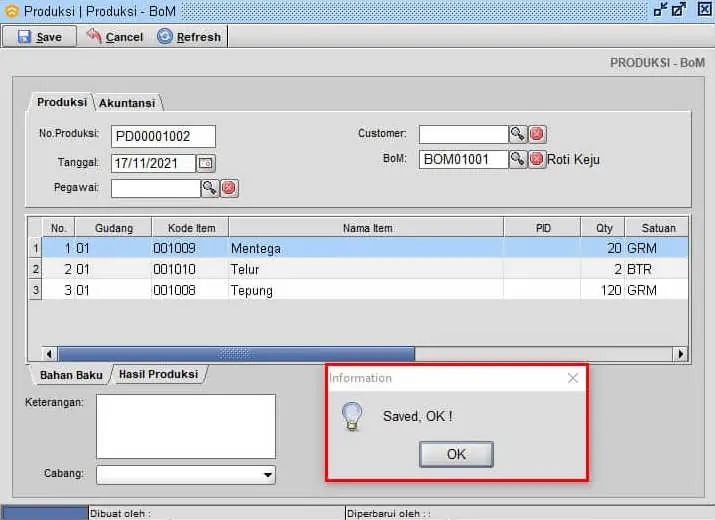
Task: Clear the BoM field with the red icon
Action: (x=536, y=159)
